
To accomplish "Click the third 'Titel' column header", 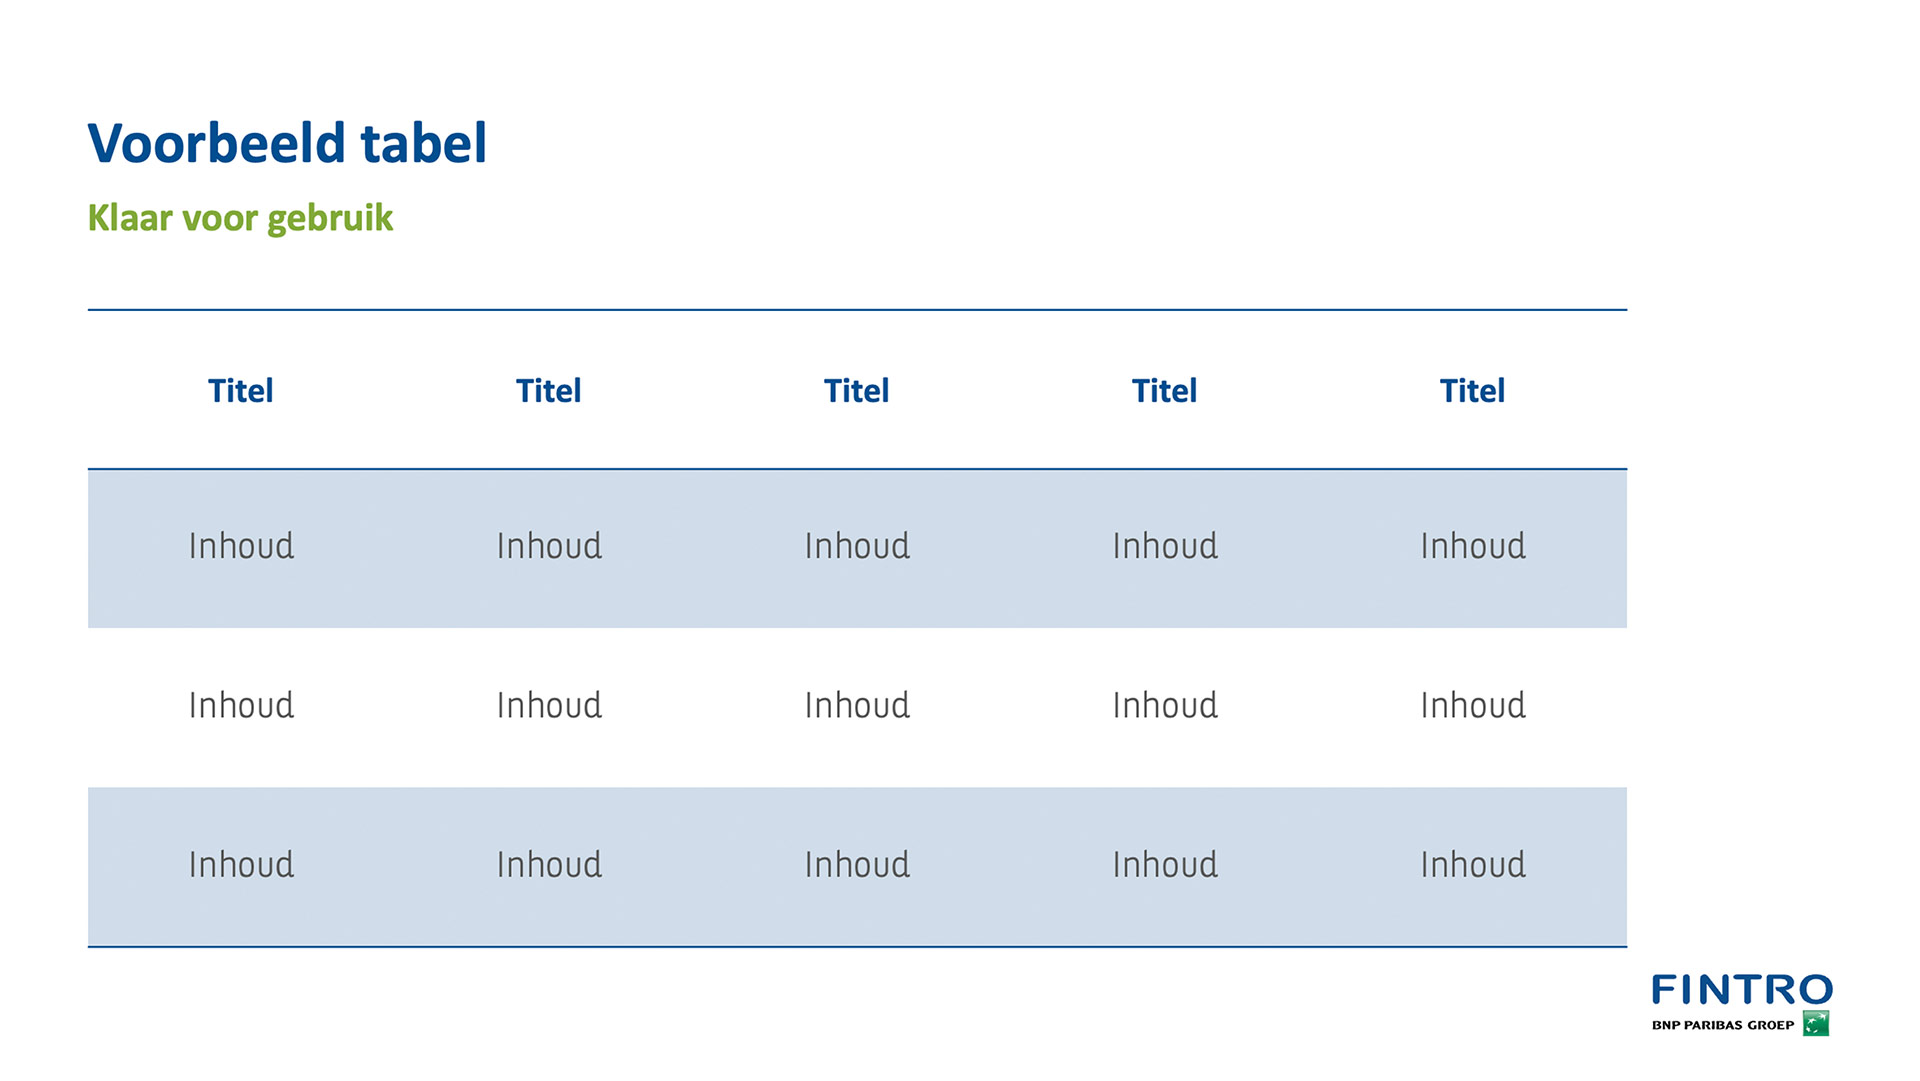I will pyautogui.click(x=856, y=390).
